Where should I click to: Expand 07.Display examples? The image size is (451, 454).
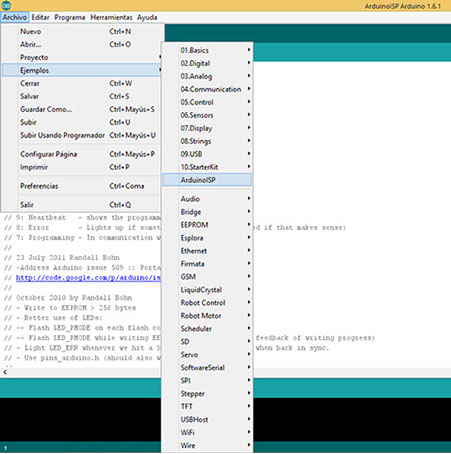(207, 128)
